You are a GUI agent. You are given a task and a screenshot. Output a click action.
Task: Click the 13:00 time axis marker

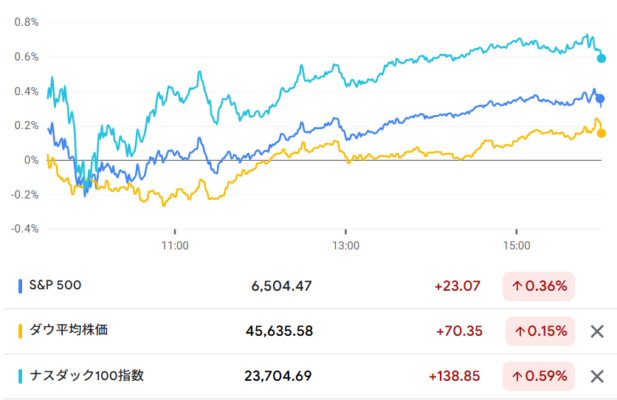345,246
